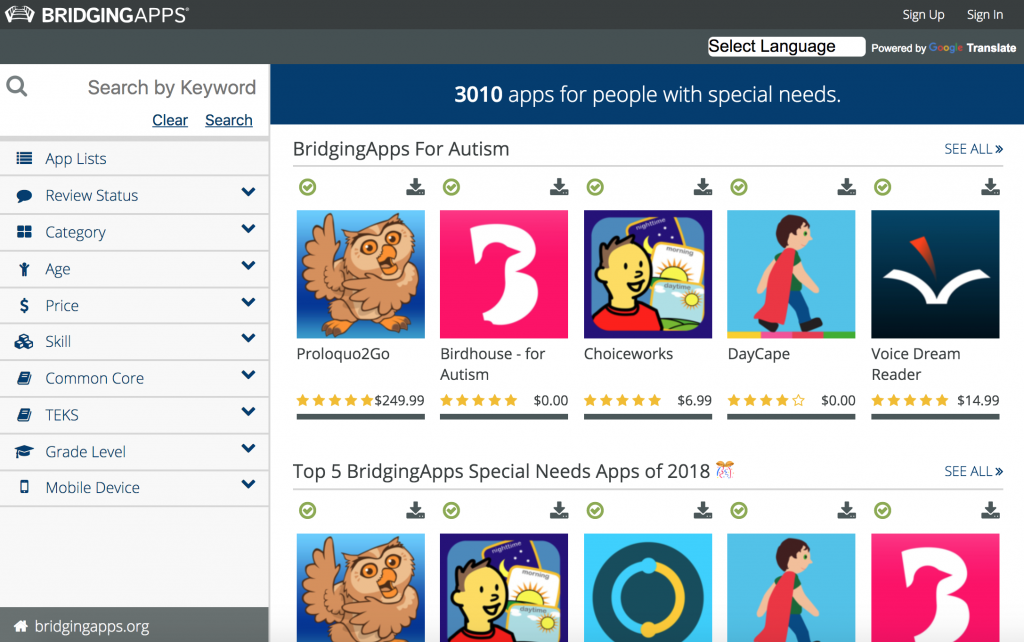Open the Sign In menu item
The height and width of the screenshot is (642, 1024).
point(984,14)
